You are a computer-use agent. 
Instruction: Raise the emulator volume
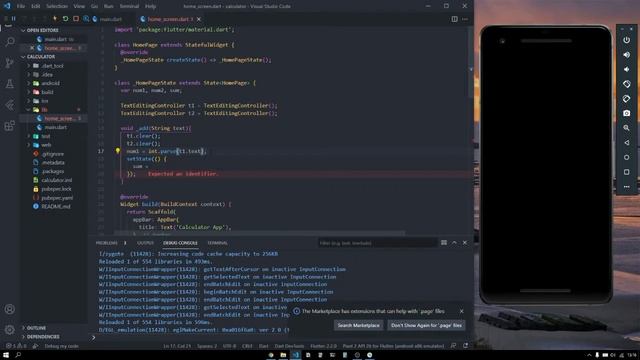[x=627, y=55]
